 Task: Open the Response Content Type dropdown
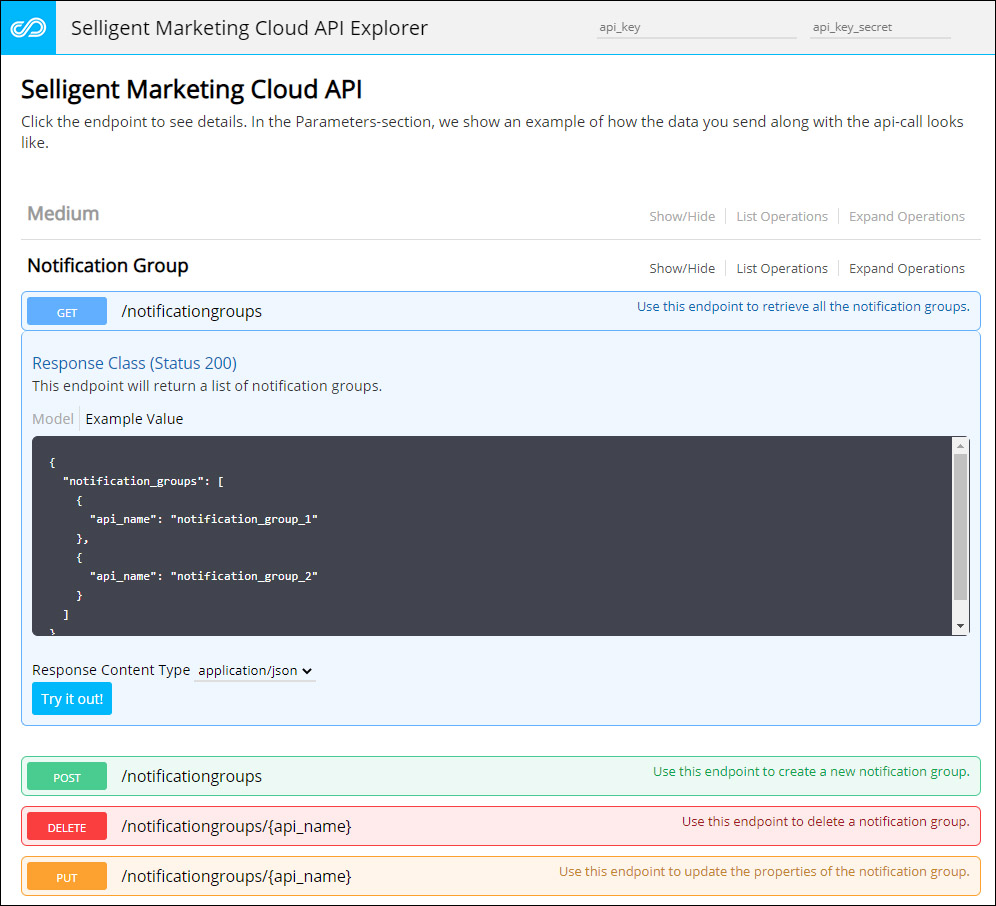coord(255,670)
